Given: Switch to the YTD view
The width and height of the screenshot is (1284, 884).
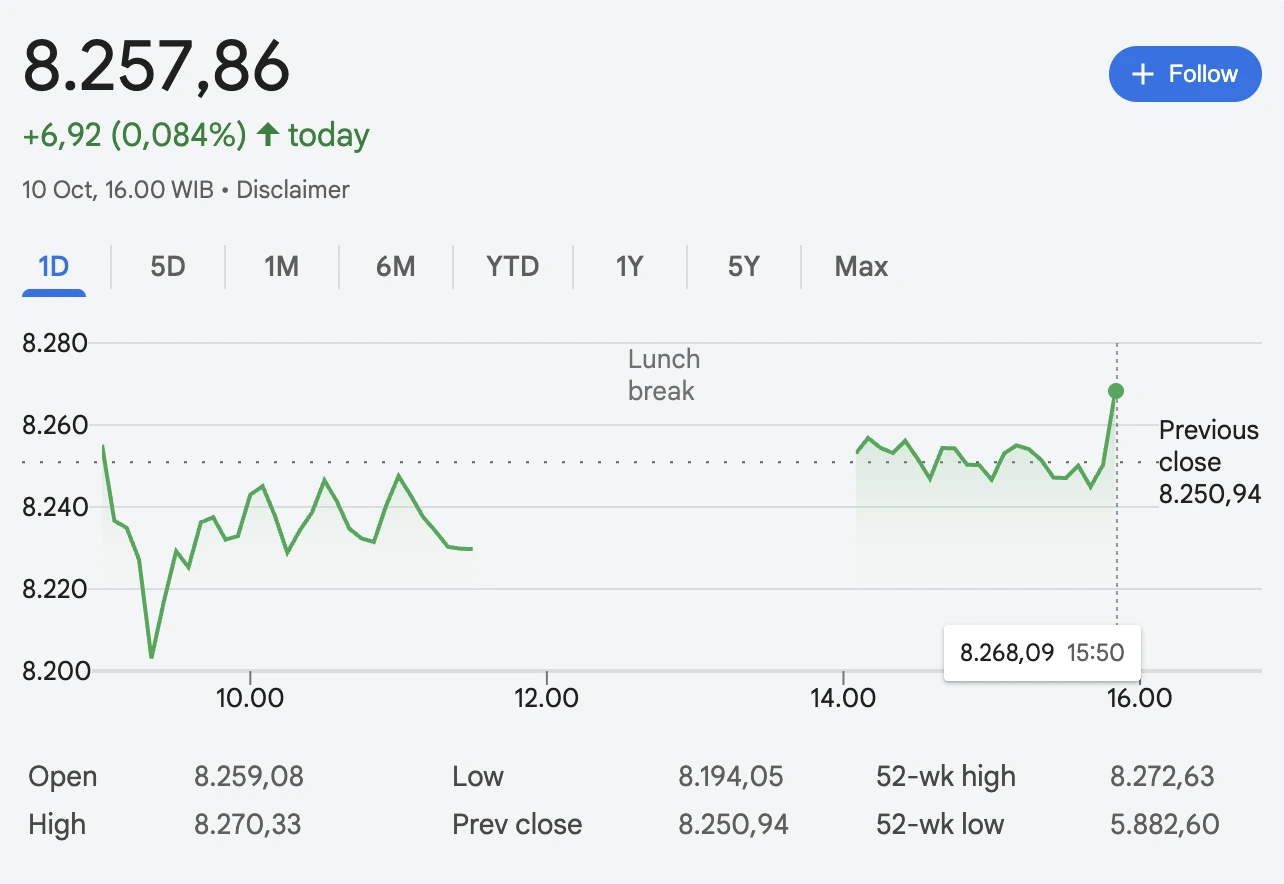Looking at the screenshot, I should (x=513, y=266).
